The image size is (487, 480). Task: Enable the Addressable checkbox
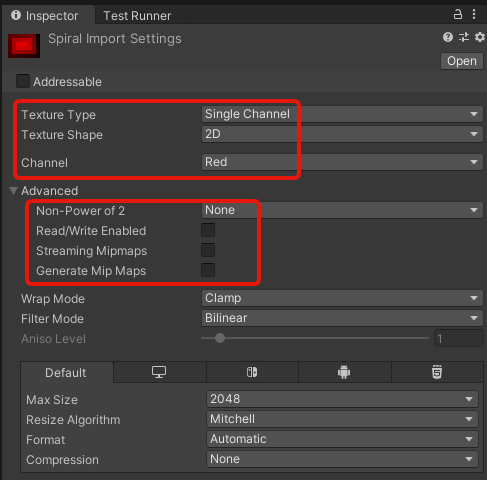pos(23,81)
